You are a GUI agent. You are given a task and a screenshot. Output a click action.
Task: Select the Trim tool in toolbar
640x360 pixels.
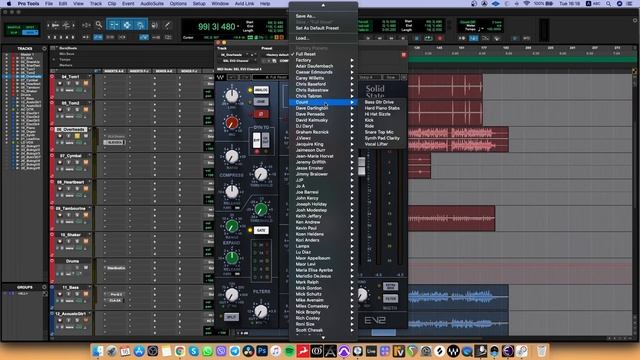(113, 25)
